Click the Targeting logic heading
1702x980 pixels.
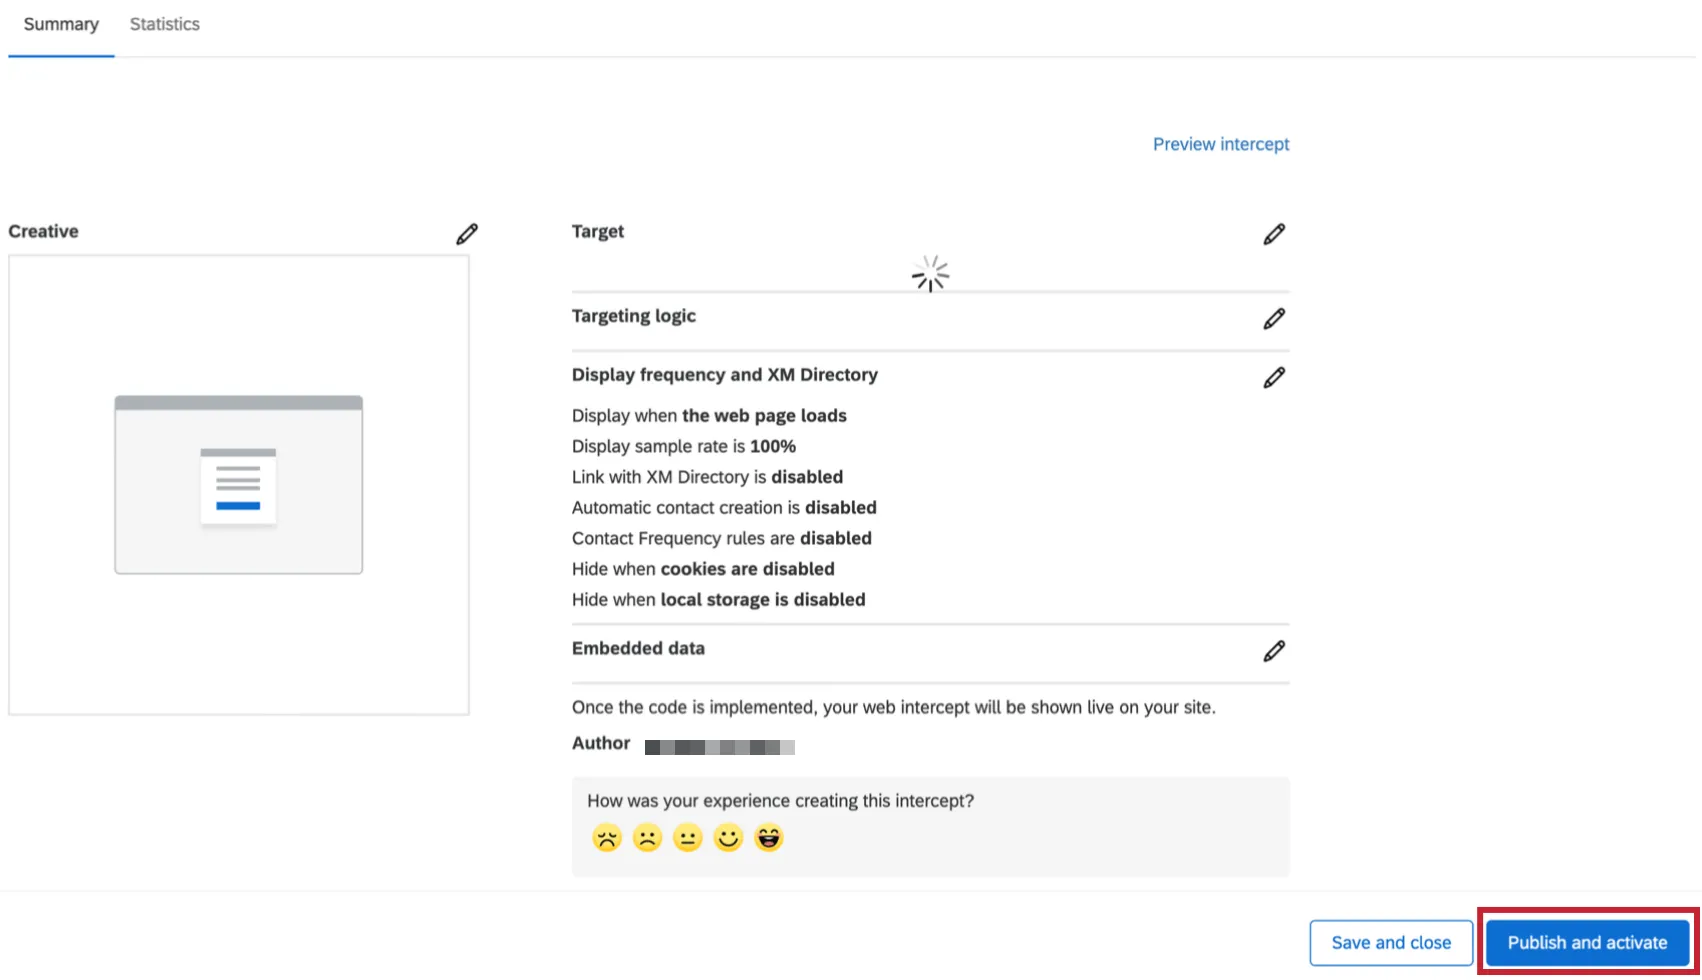click(633, 315)
